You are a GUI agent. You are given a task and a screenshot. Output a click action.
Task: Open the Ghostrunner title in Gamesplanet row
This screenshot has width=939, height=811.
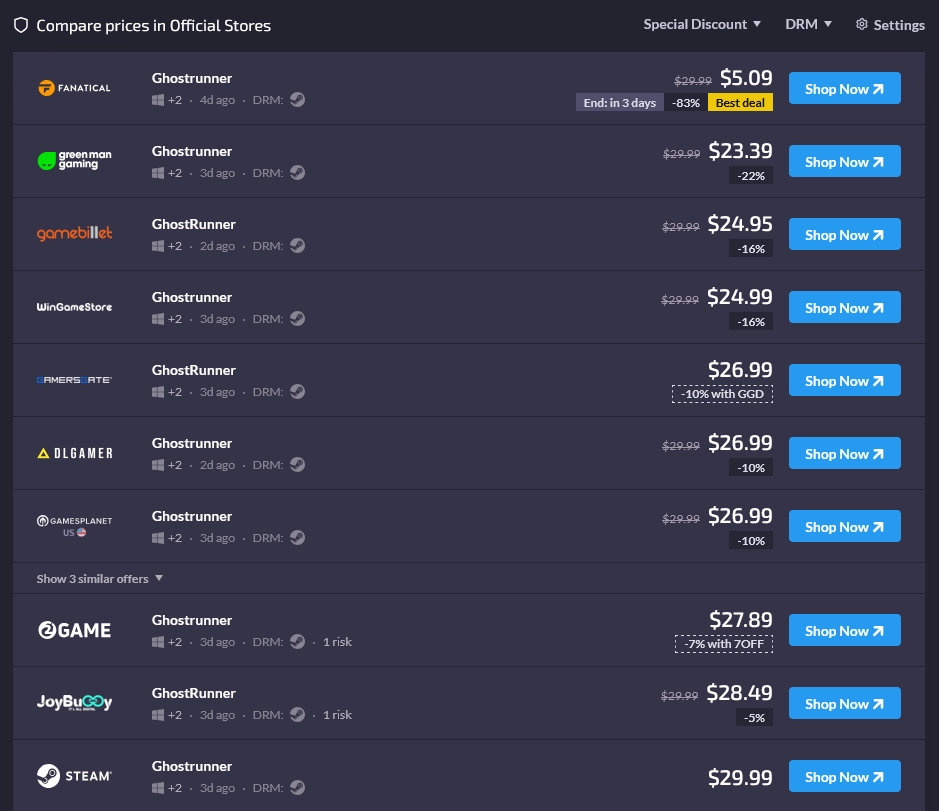pos(191,516)
